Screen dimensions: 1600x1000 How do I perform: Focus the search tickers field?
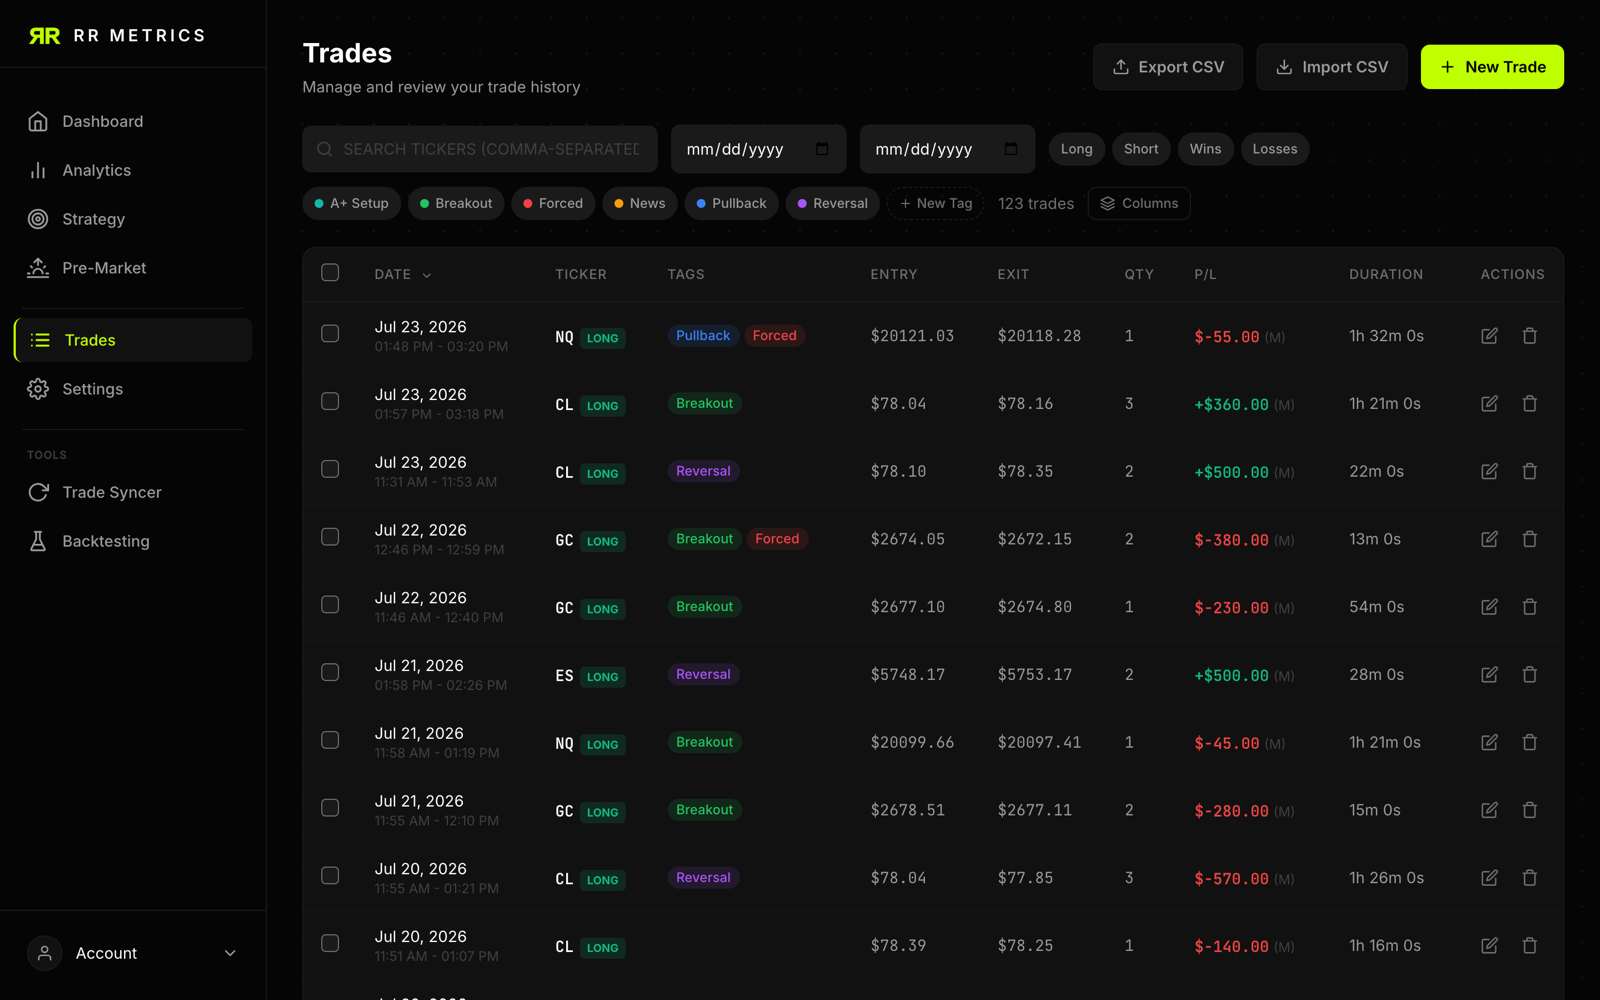pos(480,149)
